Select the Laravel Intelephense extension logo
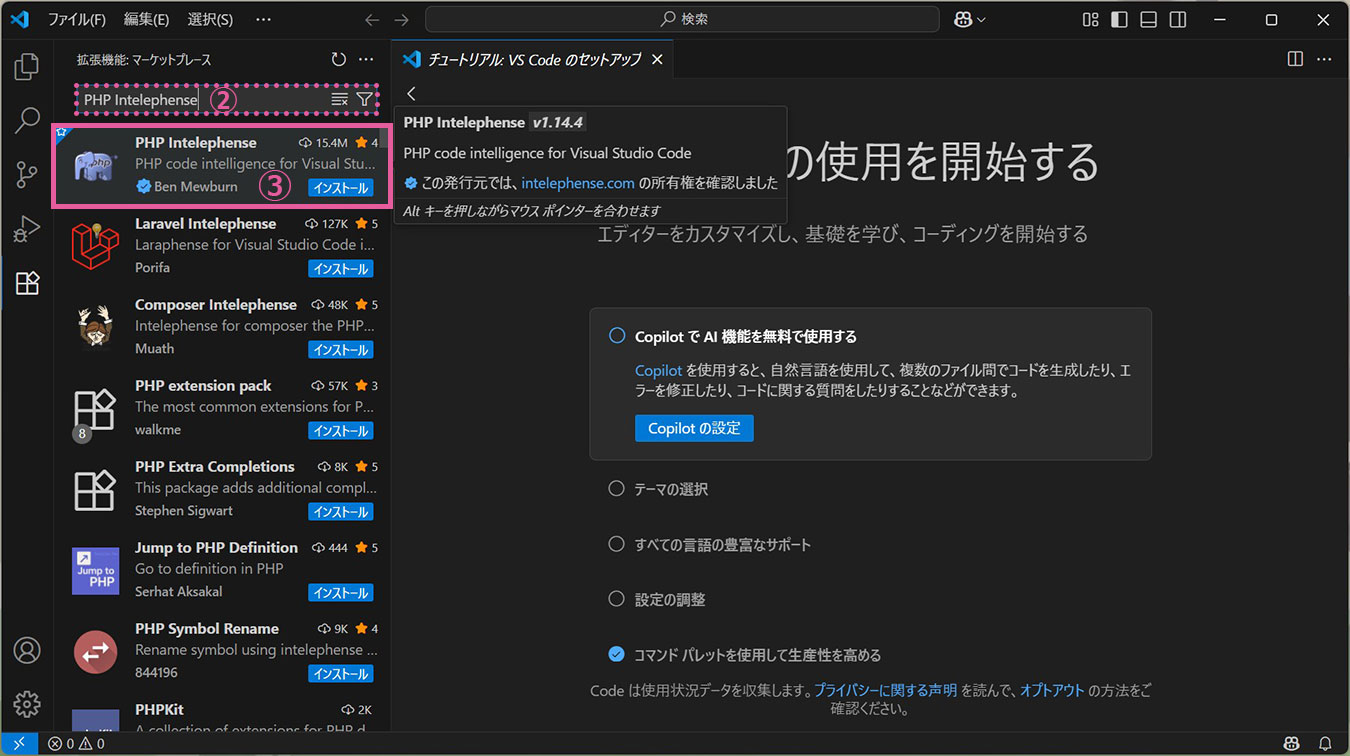The height and width of the screenshot is (756, 1350). pyautogui.click(x=96, y=247)
